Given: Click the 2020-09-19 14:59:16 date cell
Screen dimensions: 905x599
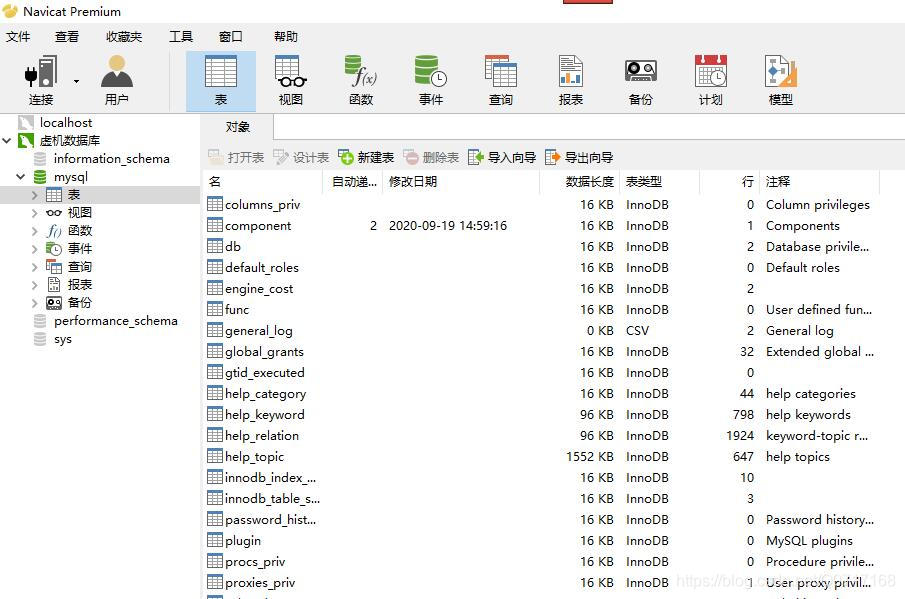Looking at the screenshot, I should [x=448, y=226].
